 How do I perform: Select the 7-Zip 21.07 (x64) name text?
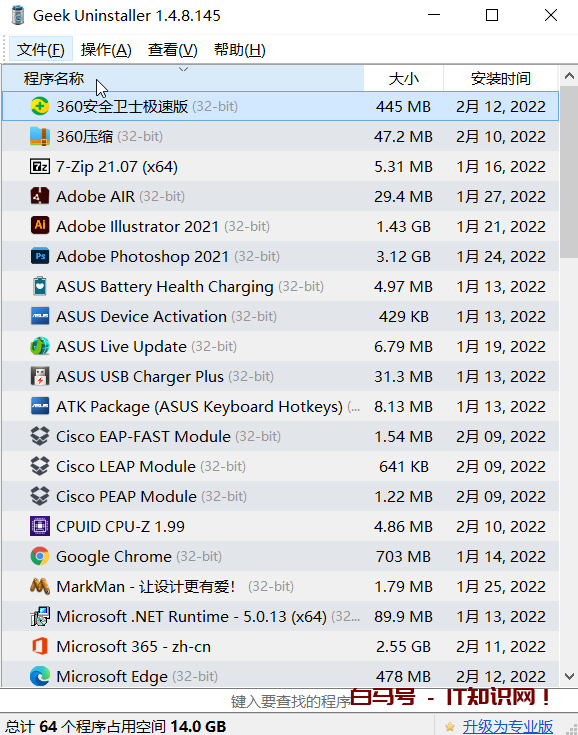(x=117, y=166)
